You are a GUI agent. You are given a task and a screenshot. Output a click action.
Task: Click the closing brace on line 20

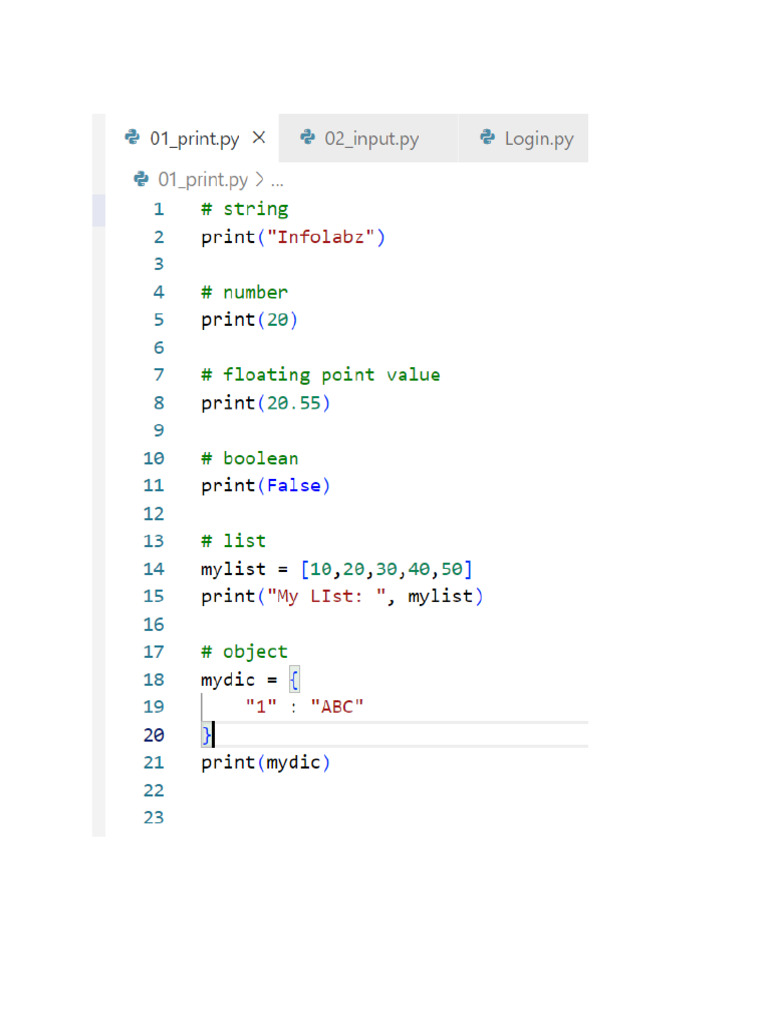click(x=206, y=735)
